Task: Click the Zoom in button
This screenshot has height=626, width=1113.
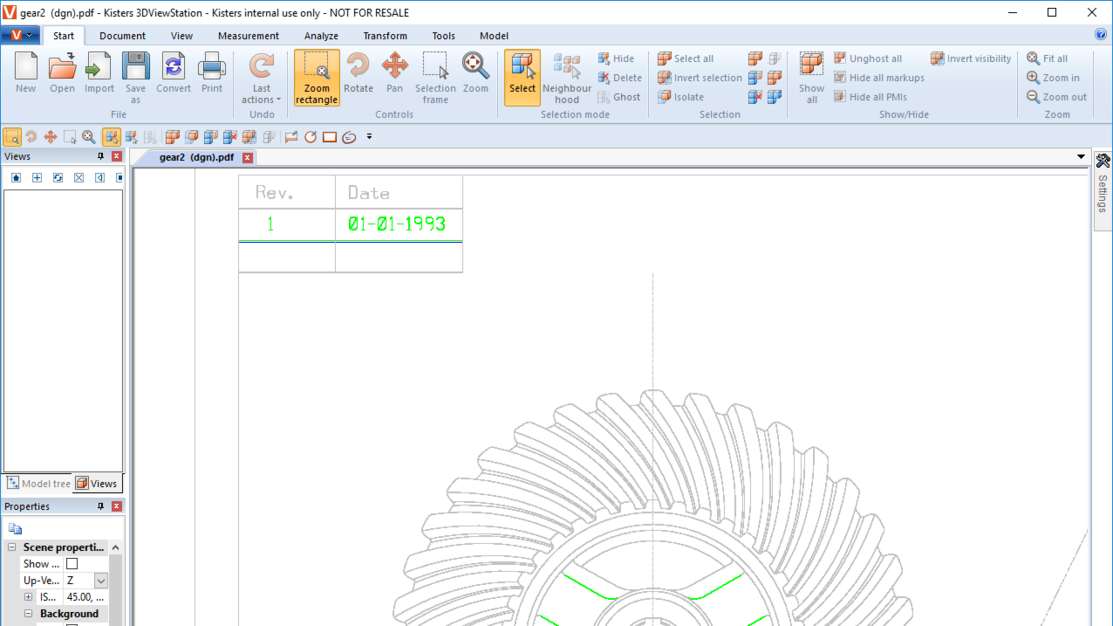Action: 1053,77
